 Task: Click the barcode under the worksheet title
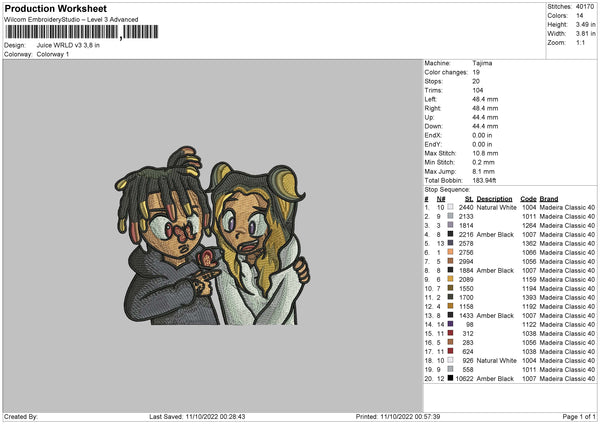(82, 32)
